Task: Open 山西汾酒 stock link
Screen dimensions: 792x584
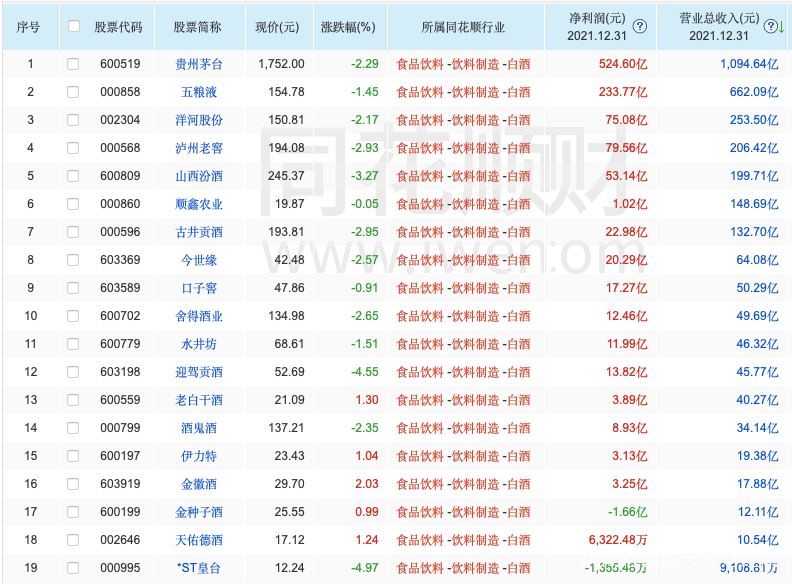Action: point(199,176)
